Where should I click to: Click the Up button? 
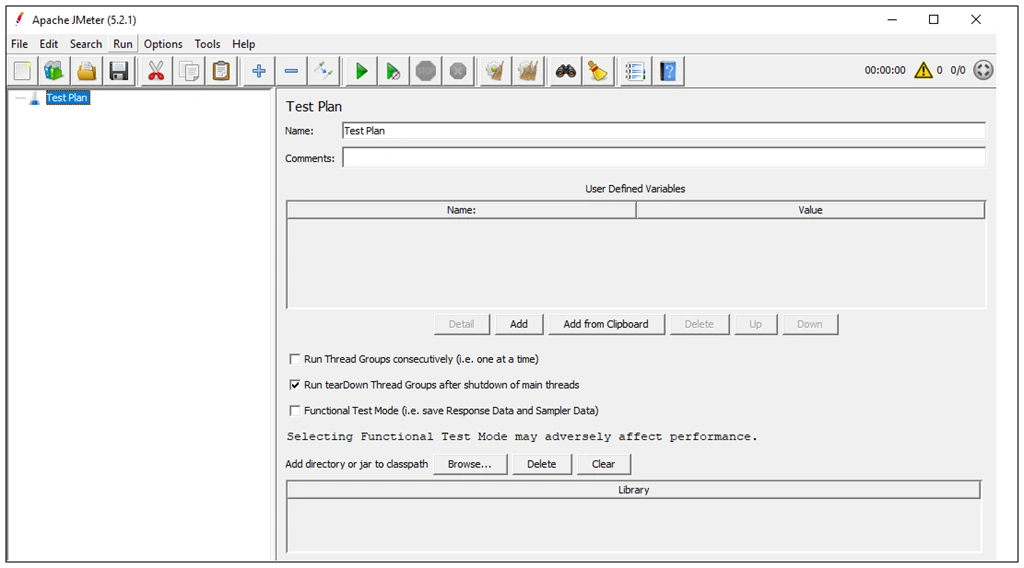(756, 324)
